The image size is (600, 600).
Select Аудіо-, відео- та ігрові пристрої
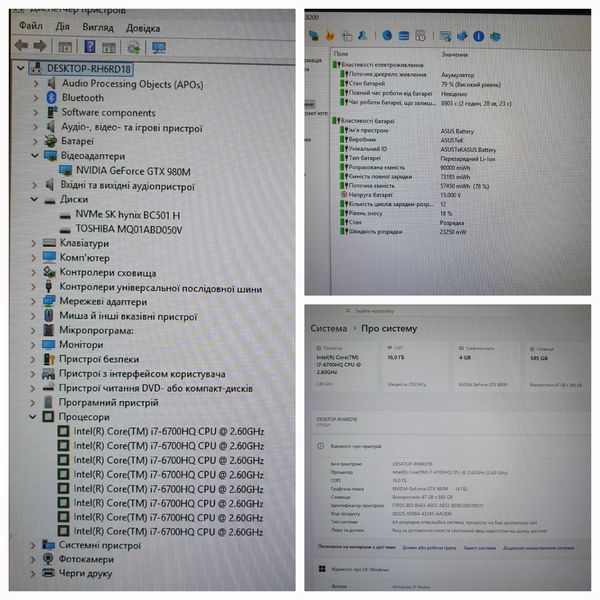click(132, 127)
